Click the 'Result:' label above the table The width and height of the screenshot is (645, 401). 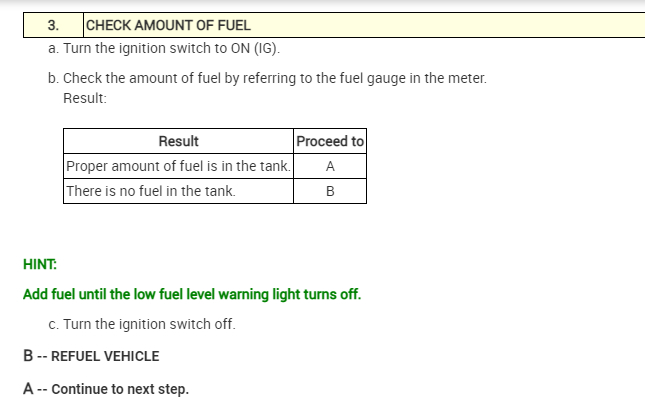point(85,98)
